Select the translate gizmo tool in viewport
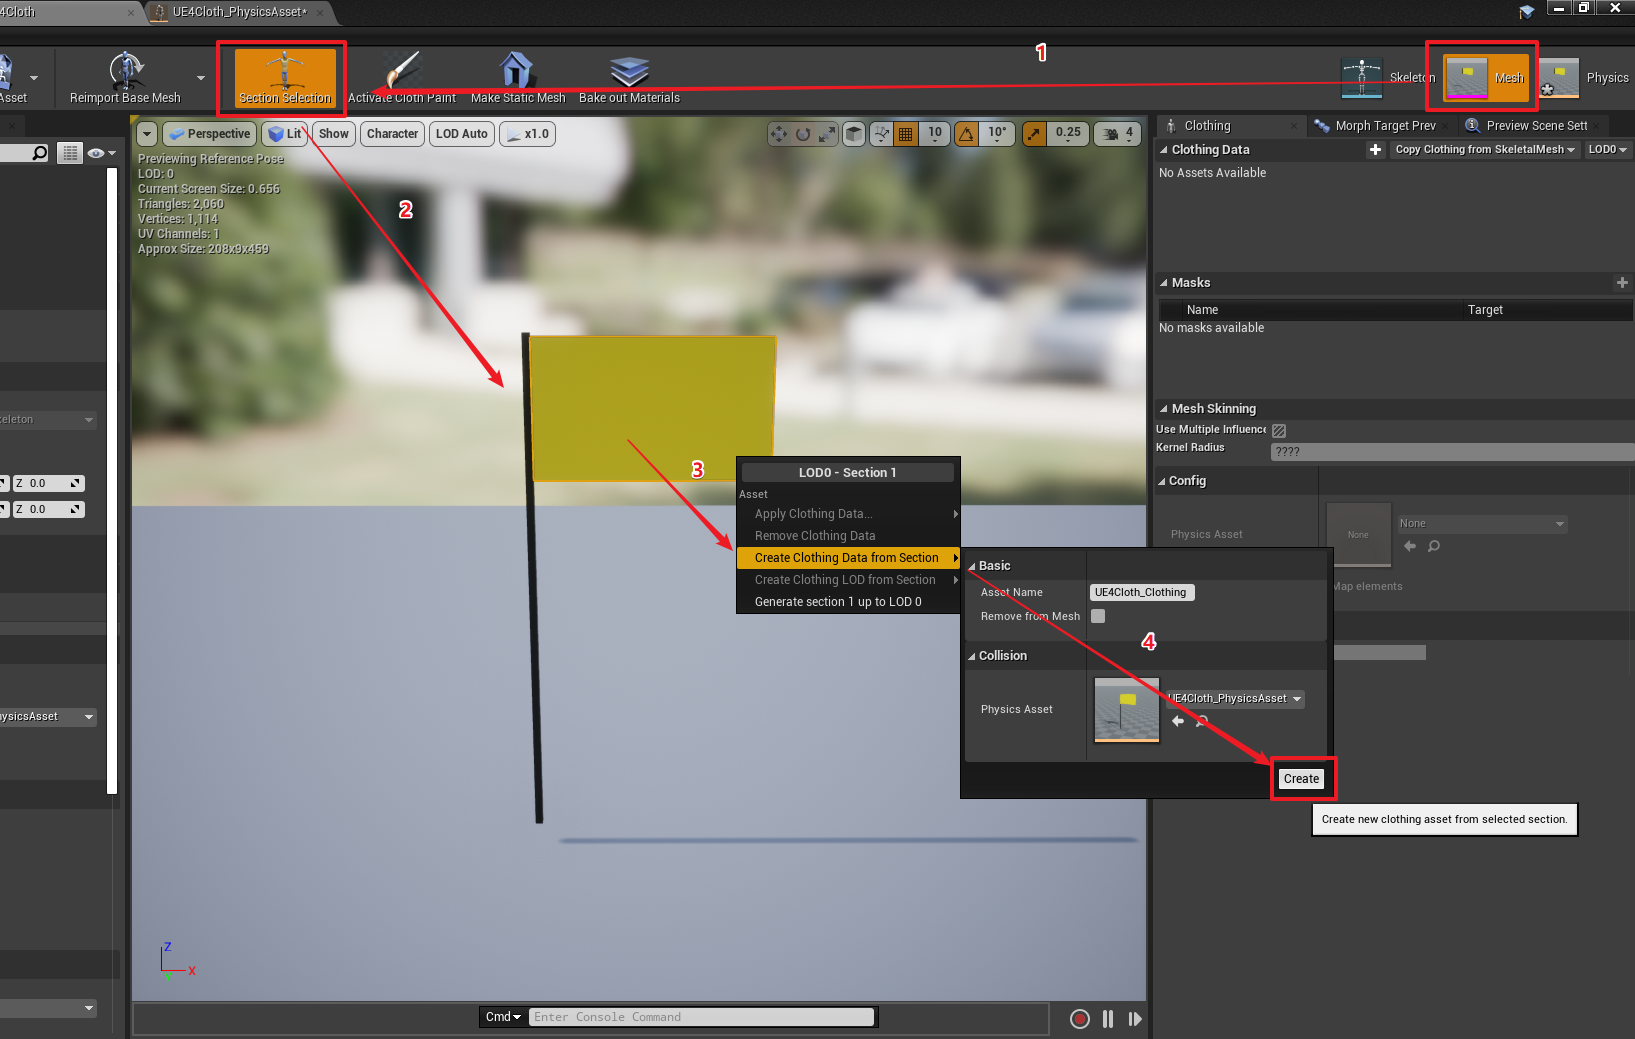Viewport: 1635px width, 1039px height. tap(779, 134)
